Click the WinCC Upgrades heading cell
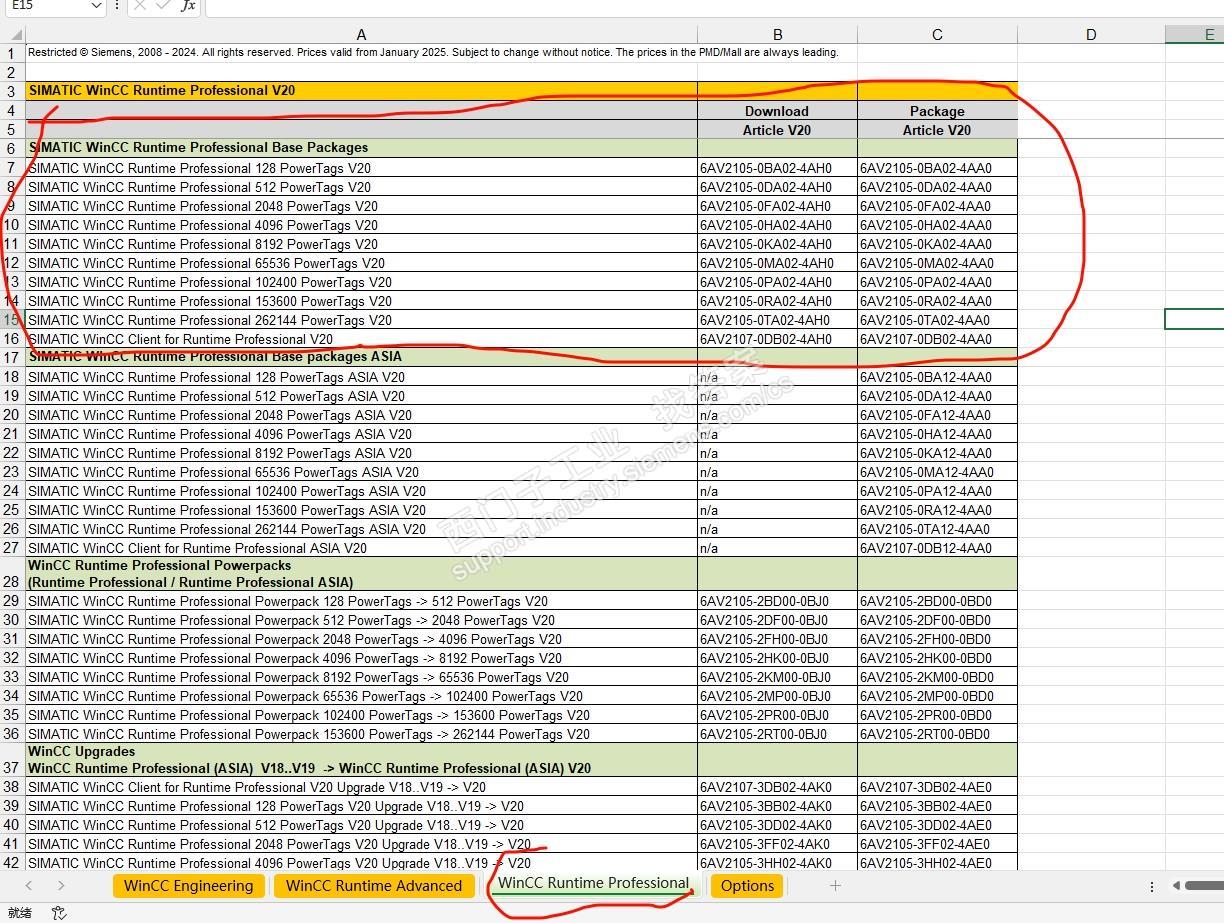 [x=361, y=760]
